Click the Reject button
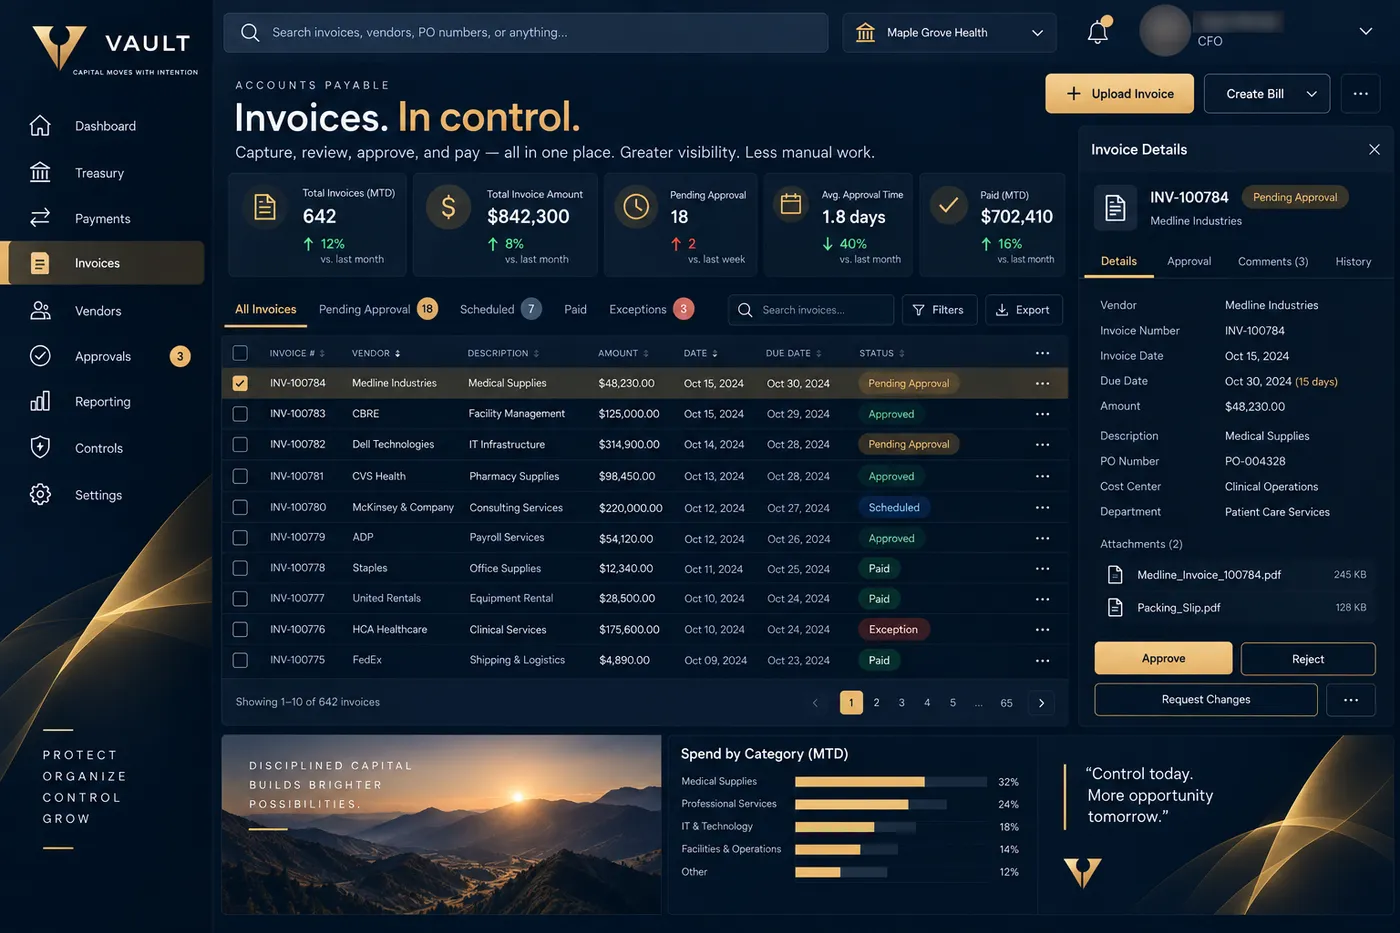Viewport: 1400px width, 933px height. pos(1308,659)
